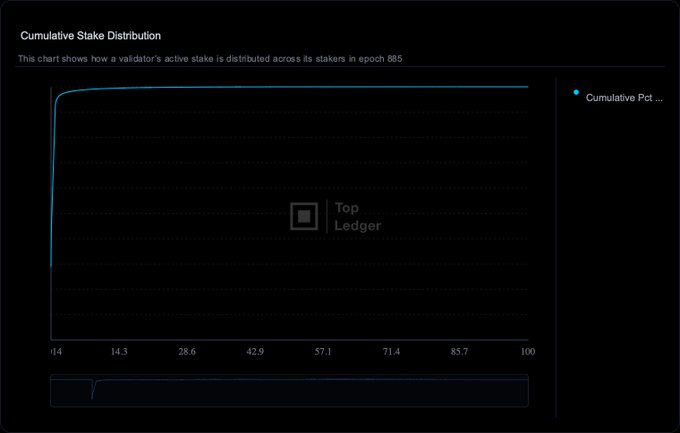The width and height of the screenshot is (680, 433).
Task: Click the right end of the zoom slider
Action: coord(527,390)
